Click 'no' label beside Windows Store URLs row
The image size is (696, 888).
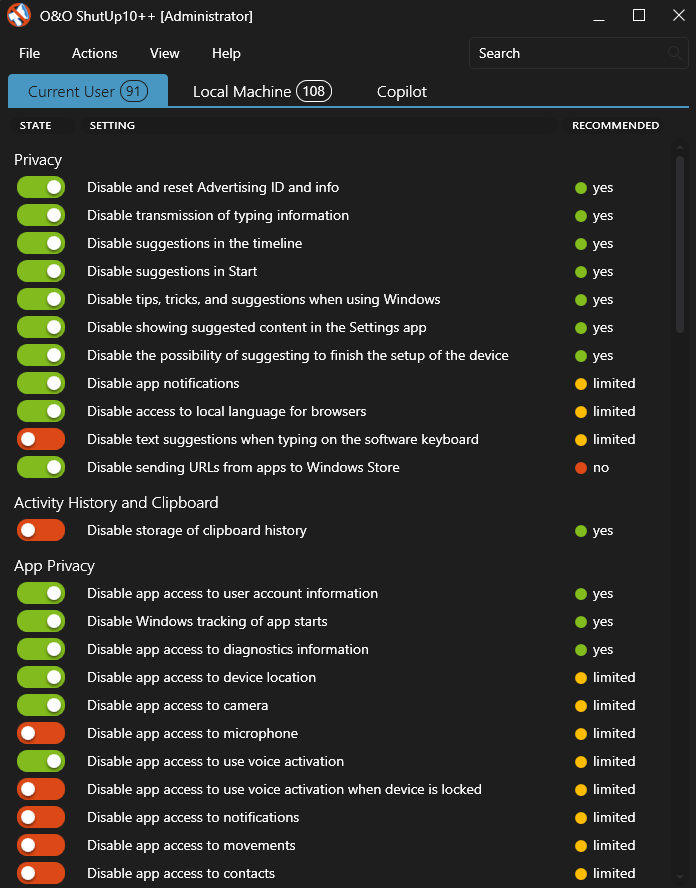pos(601,468)
